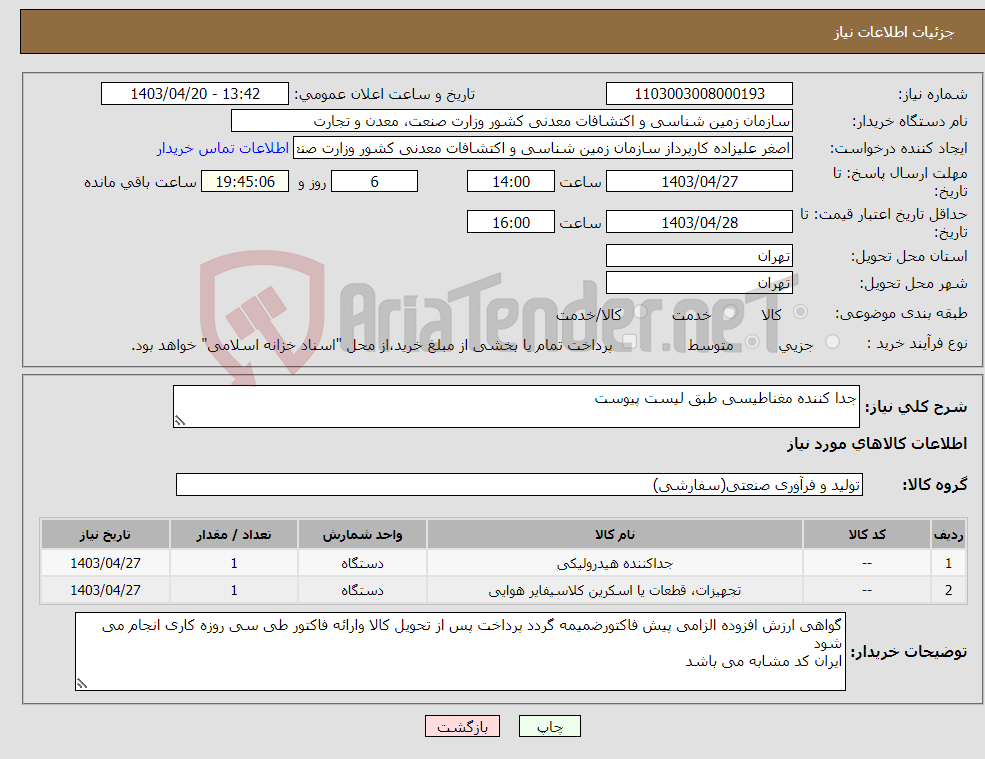Click the نام کالا column header
The width and height of the screenshot is (985, 759).
point(615,534)
